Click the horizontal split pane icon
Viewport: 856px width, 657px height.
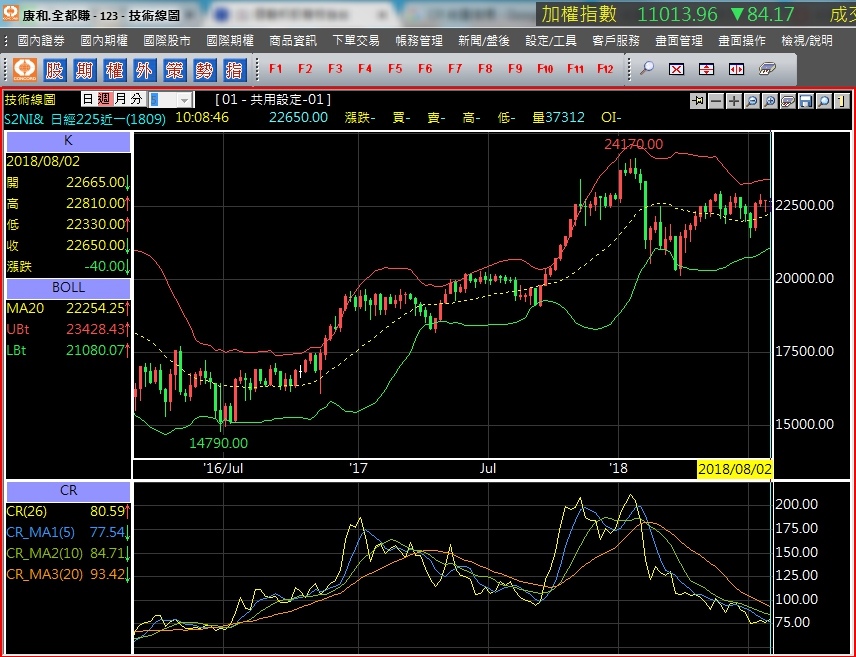pyautogui.click(x=736, y=69)
